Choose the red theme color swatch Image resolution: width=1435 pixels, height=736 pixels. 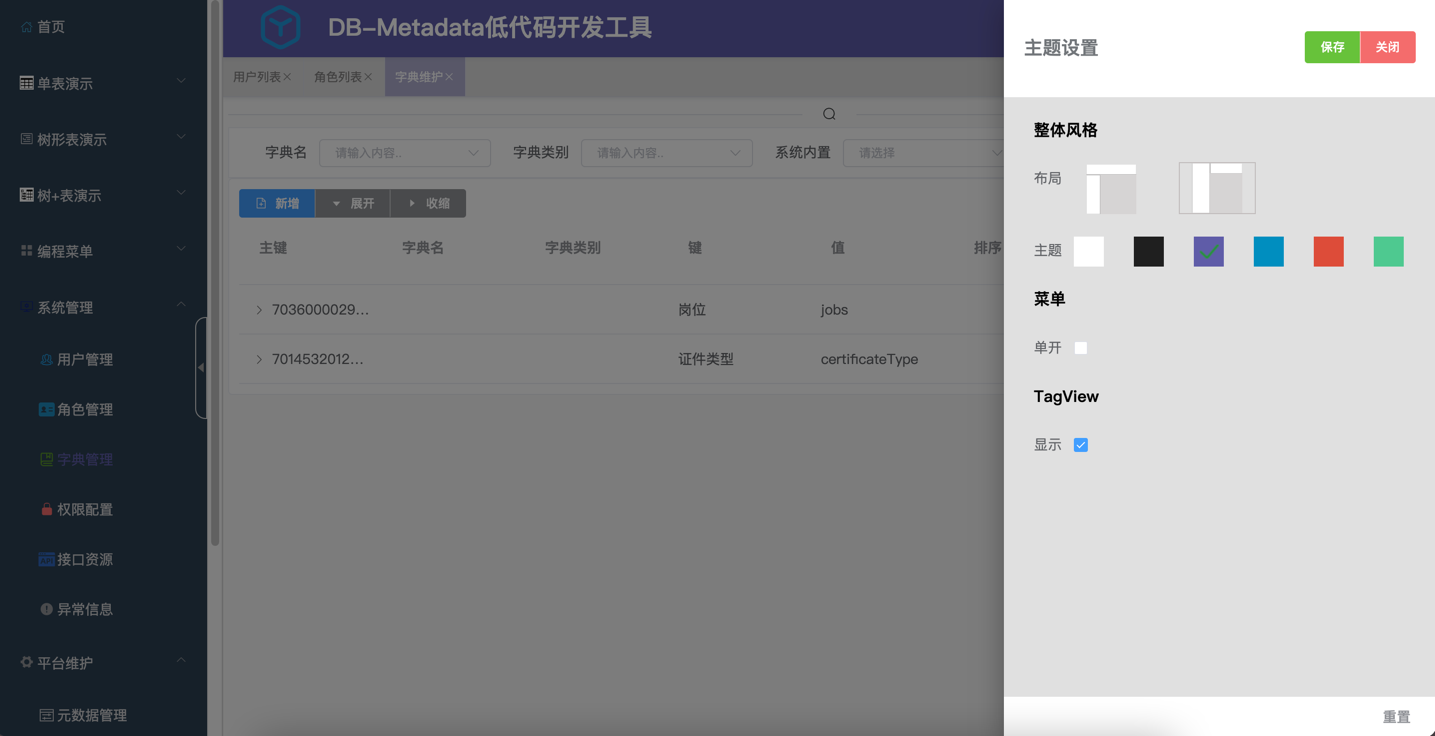click(1328, 252)
